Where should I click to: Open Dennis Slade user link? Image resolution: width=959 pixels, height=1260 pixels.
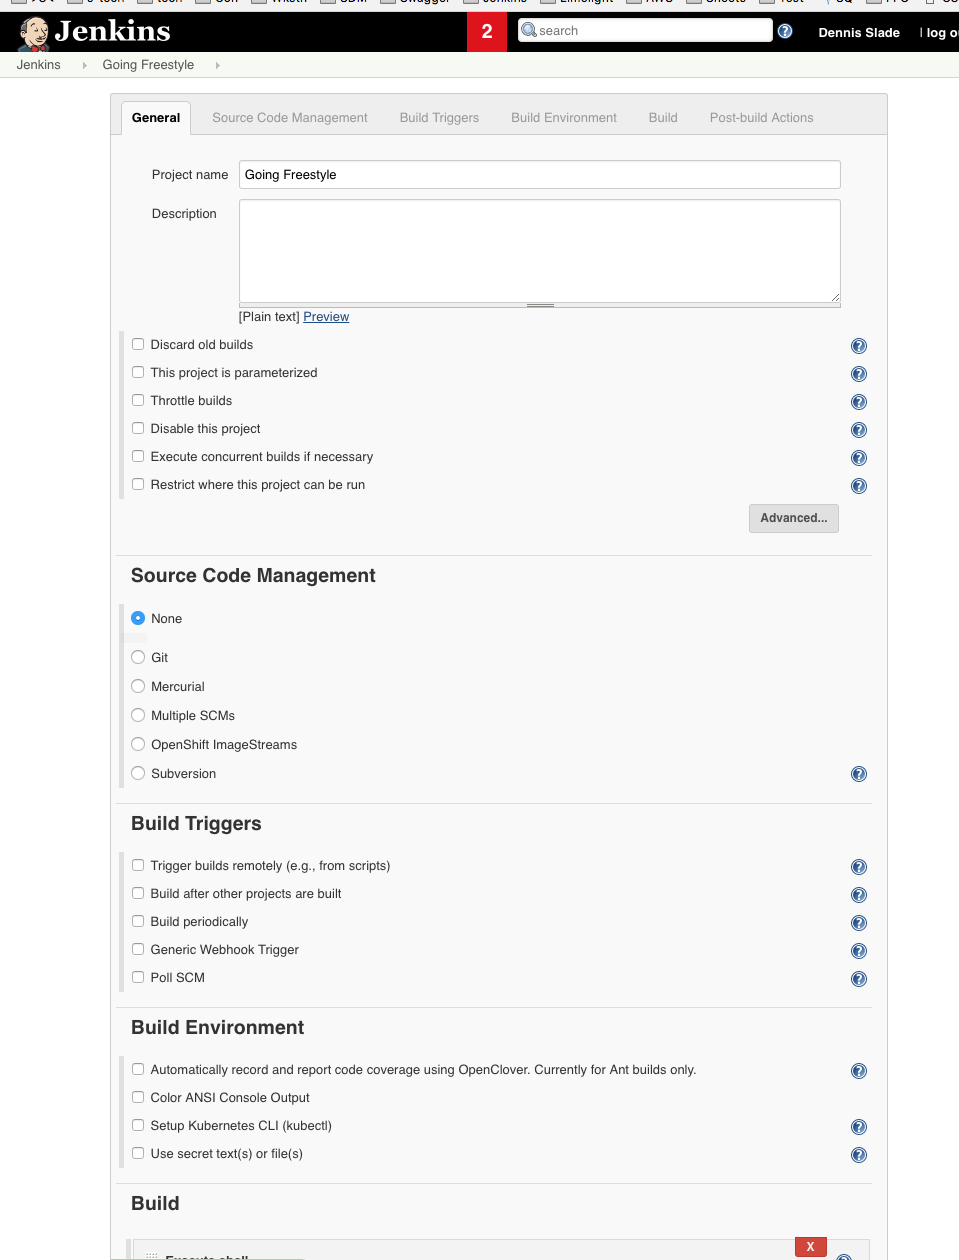pyautogui.click(x=859, y=32)
